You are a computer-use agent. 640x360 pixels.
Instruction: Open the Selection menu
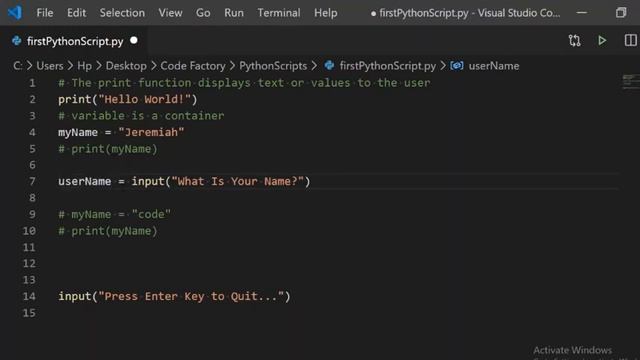pos(122,13)
